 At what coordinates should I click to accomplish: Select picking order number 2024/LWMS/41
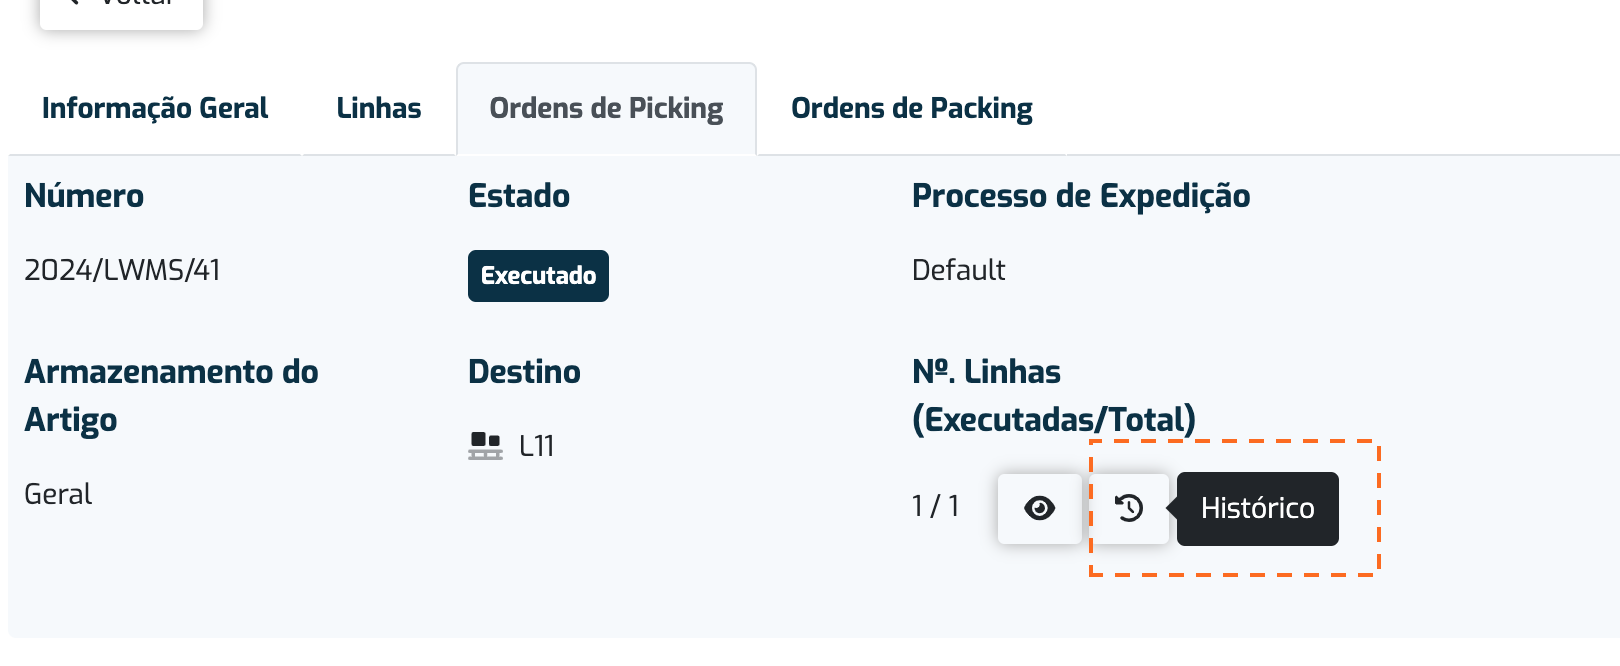[122, 270]
